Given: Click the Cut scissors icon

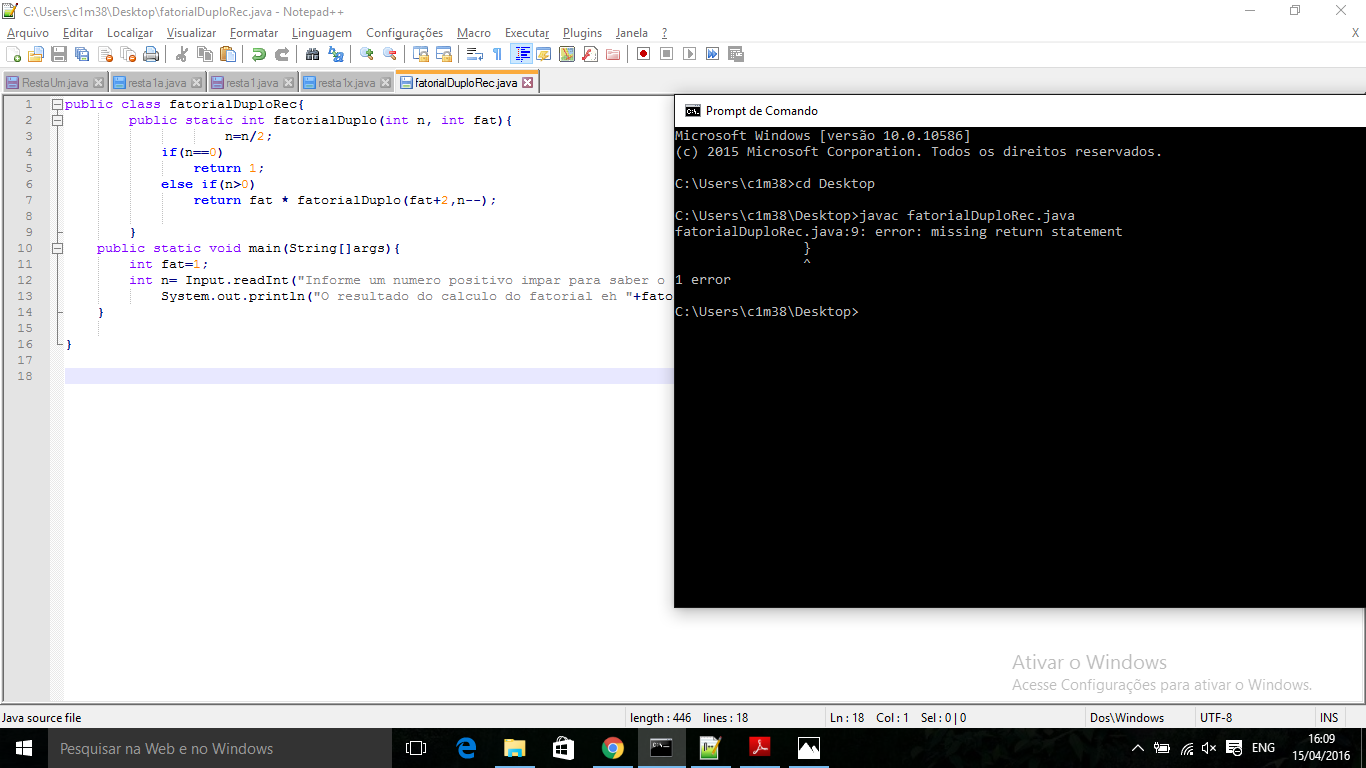Looking at the screenshot, I should tap(182, 54).
